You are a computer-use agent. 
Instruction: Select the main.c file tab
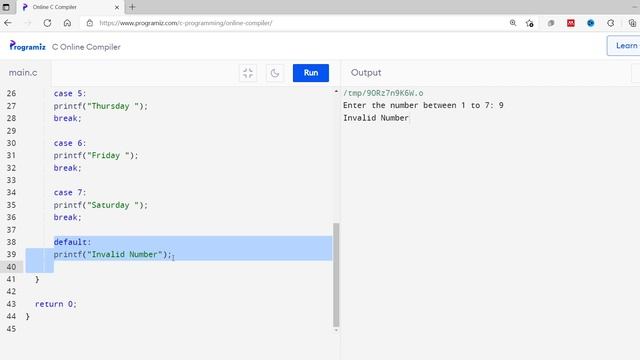[x=23, y=73]
